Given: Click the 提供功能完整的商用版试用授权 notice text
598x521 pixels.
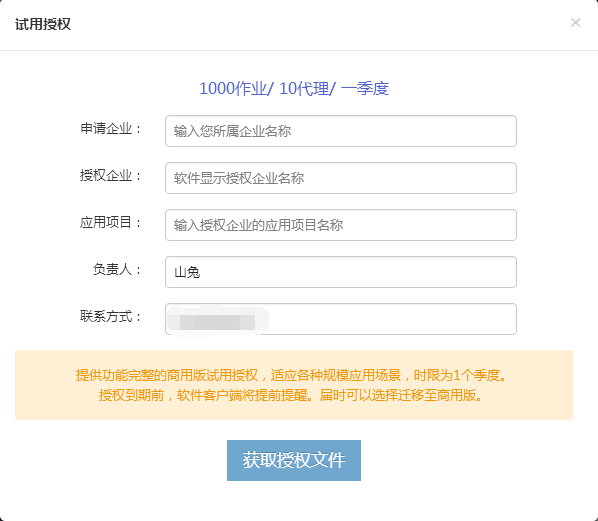Looking at the screenshot, I should 167,375.
